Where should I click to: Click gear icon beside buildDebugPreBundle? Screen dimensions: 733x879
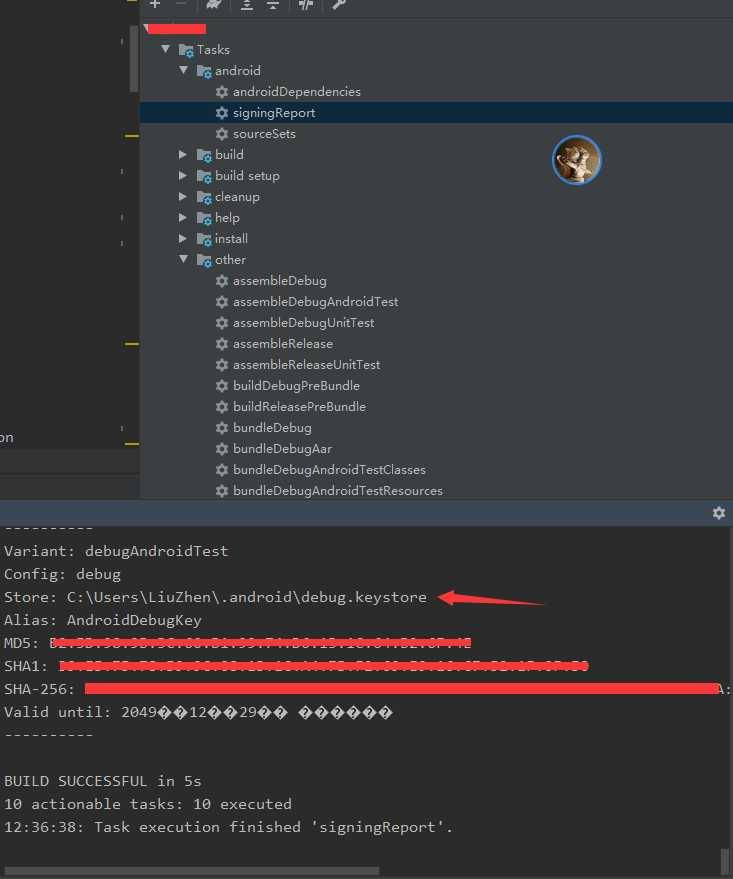[x=222, y=386]
